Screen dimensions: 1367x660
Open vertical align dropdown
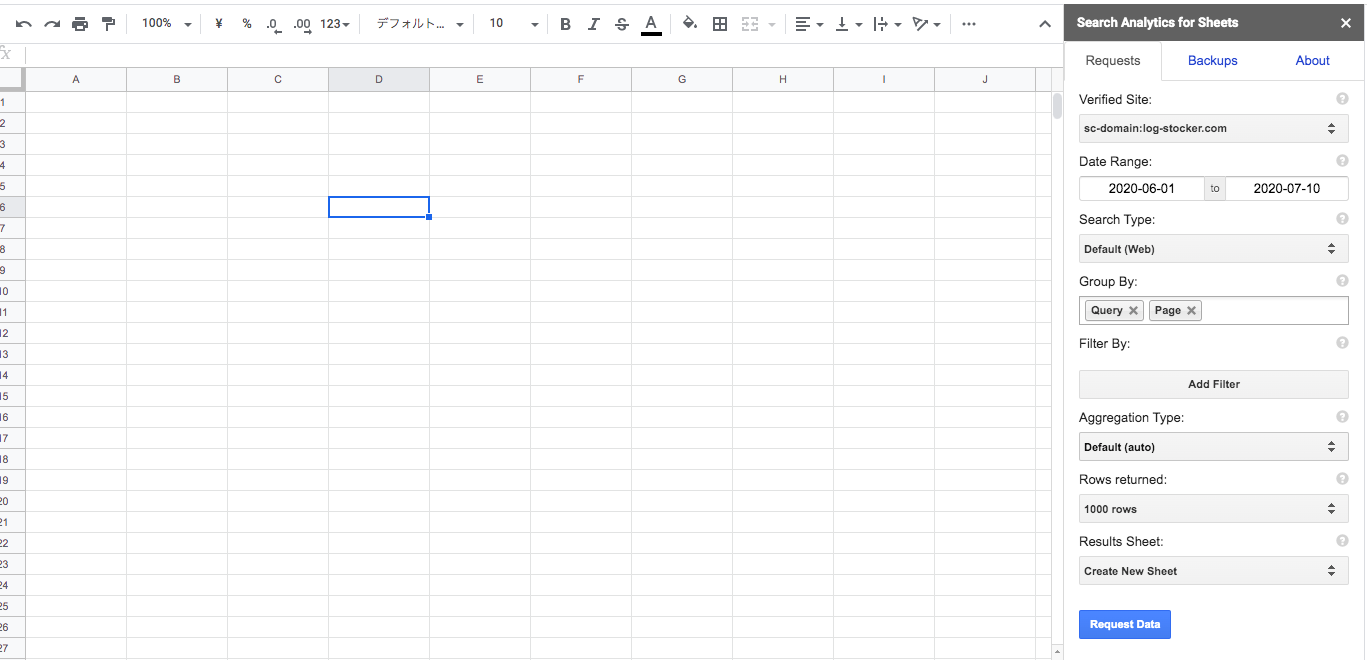[x=849, y=24]
